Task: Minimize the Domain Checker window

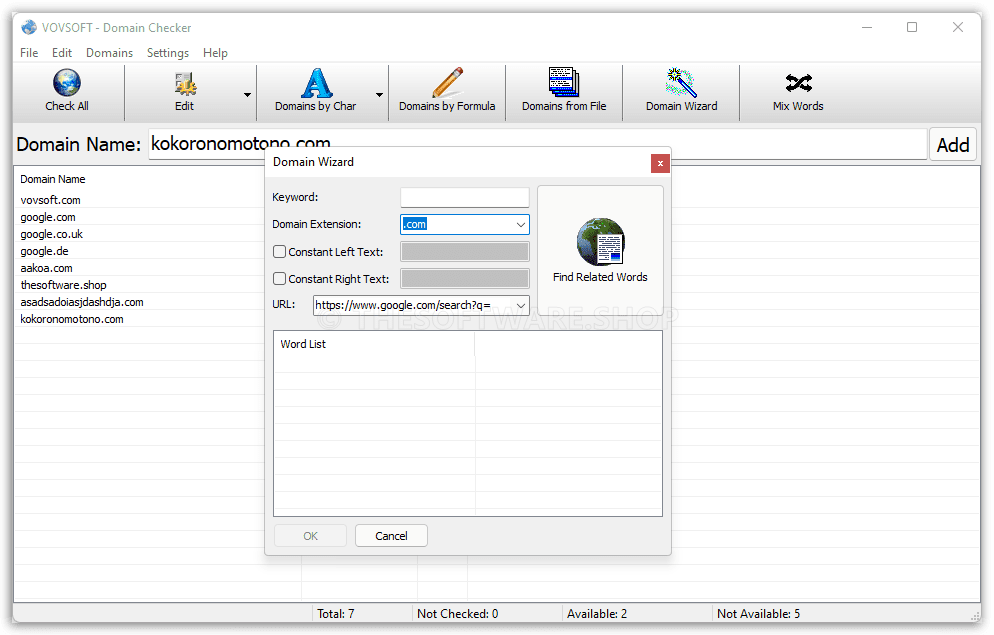Action: point(867,27)
